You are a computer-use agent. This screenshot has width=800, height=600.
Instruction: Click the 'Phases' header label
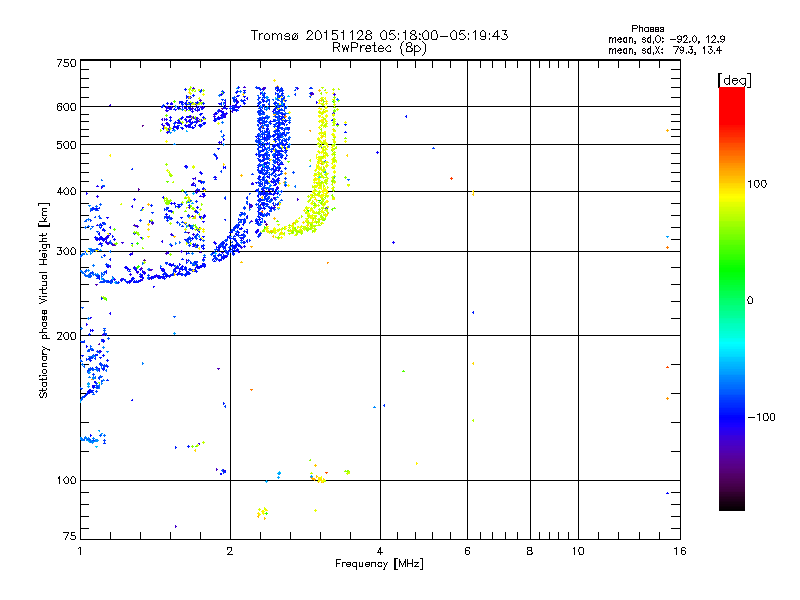[647, 29]
